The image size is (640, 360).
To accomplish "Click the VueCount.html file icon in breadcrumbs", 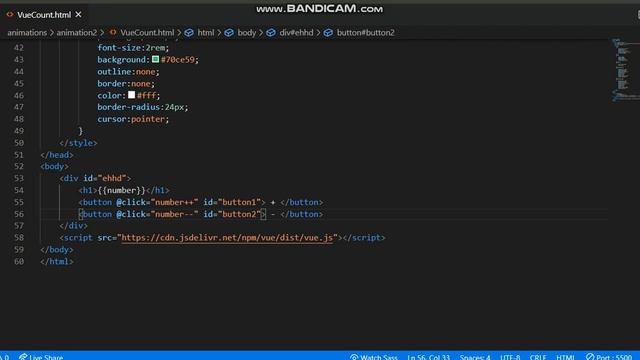I will click(x=113, y=33).
